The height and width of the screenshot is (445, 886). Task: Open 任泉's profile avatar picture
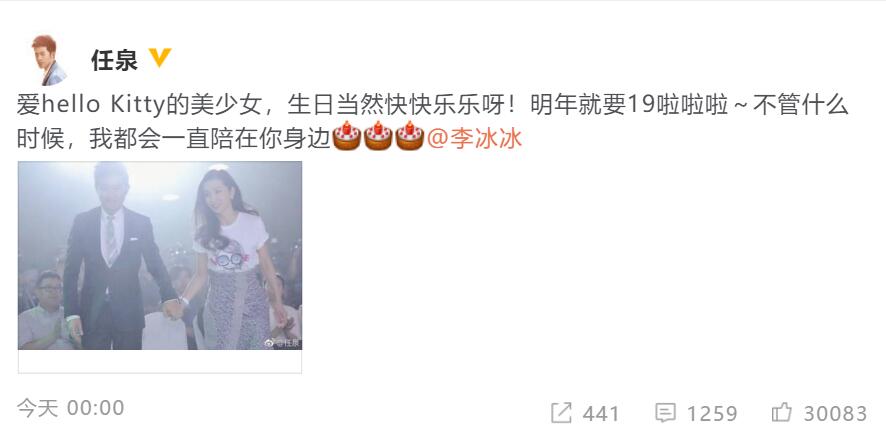[49, 60]
